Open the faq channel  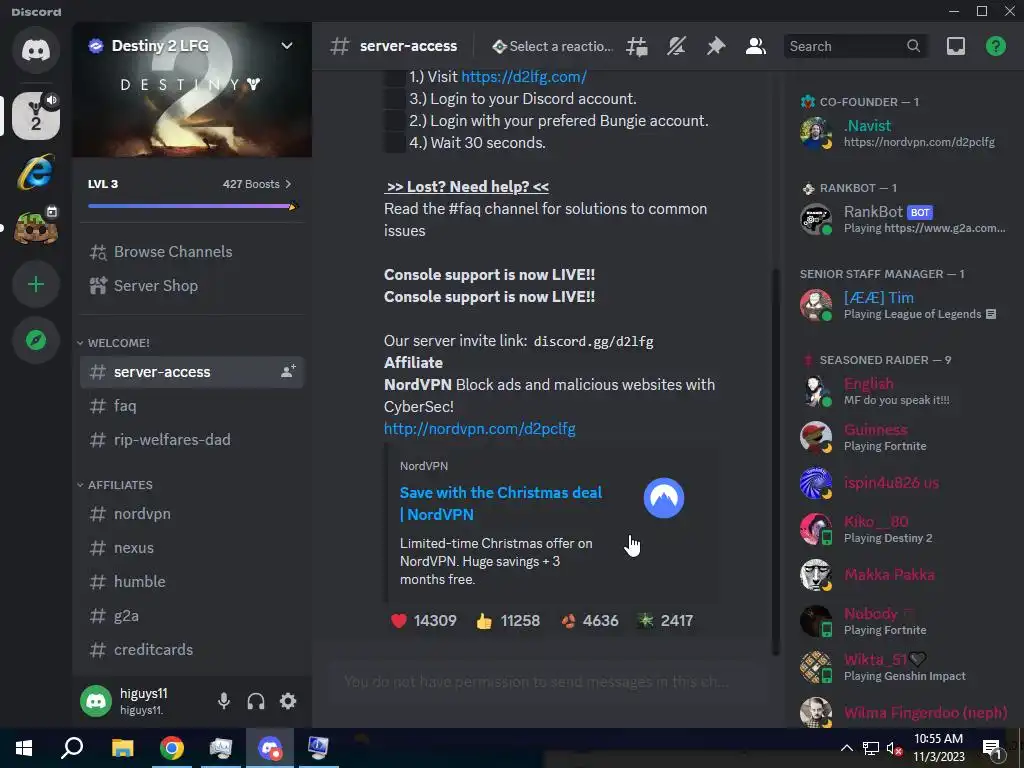tap(192, 406)
